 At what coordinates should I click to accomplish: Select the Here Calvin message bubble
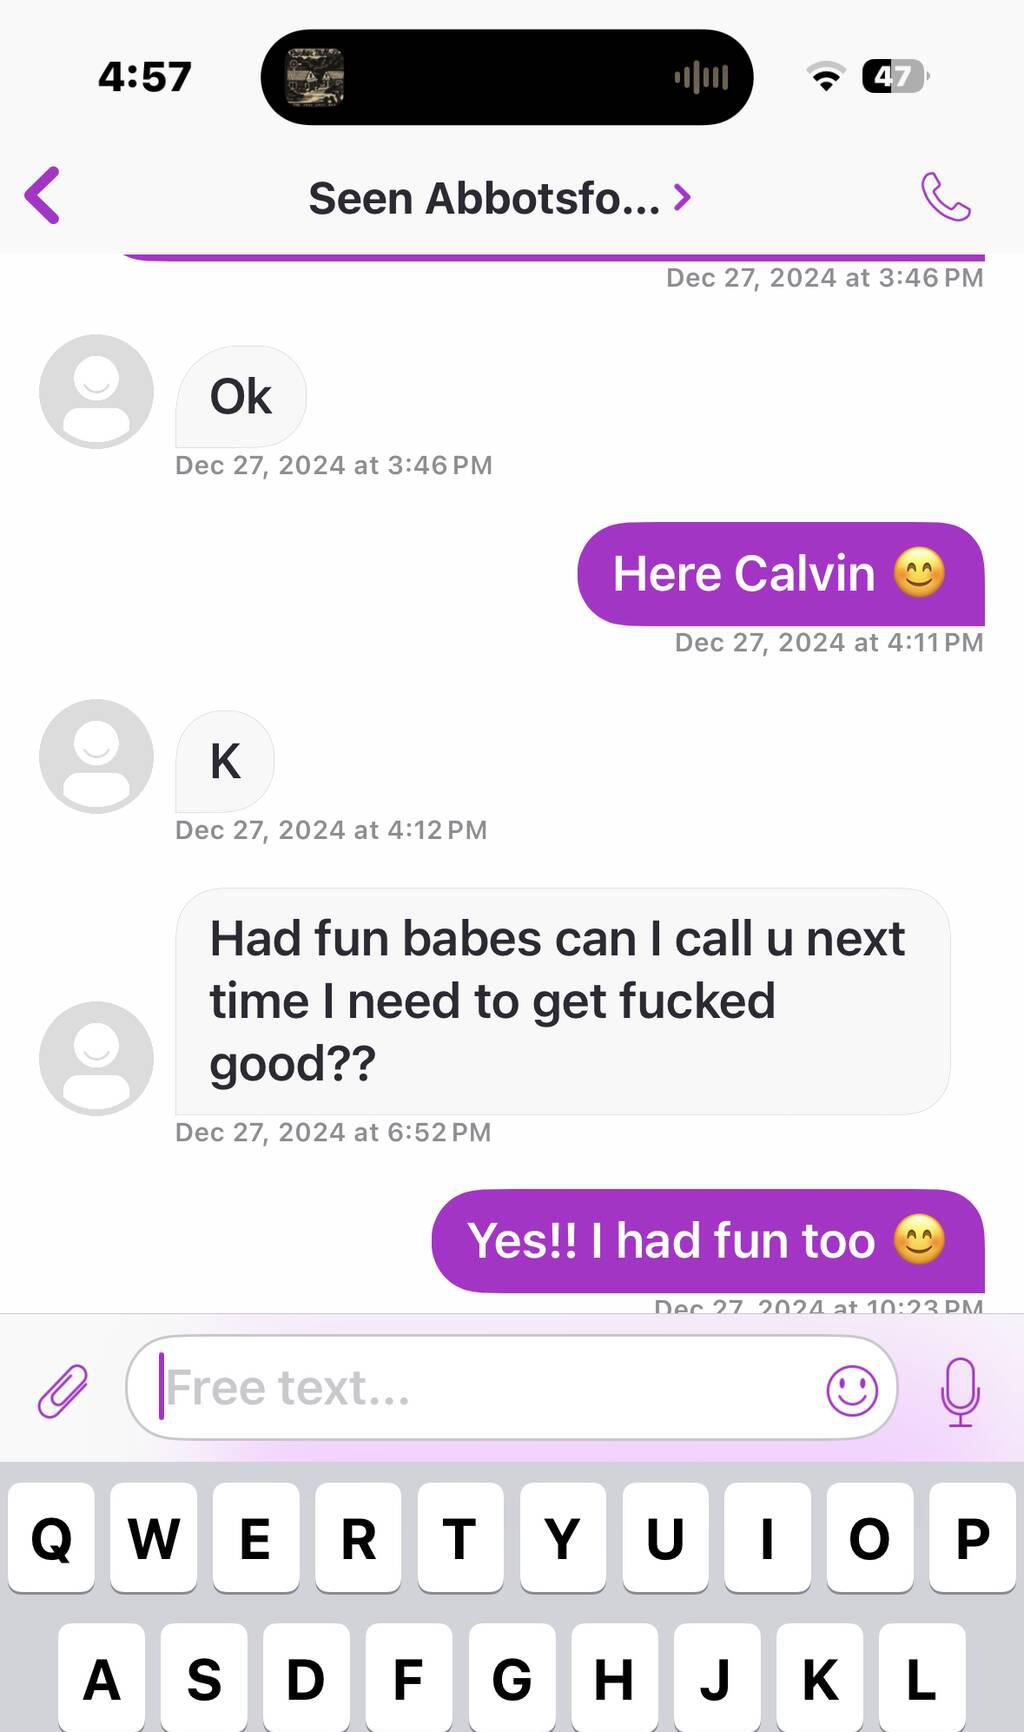pyautogui.click(x=781, y=574)
